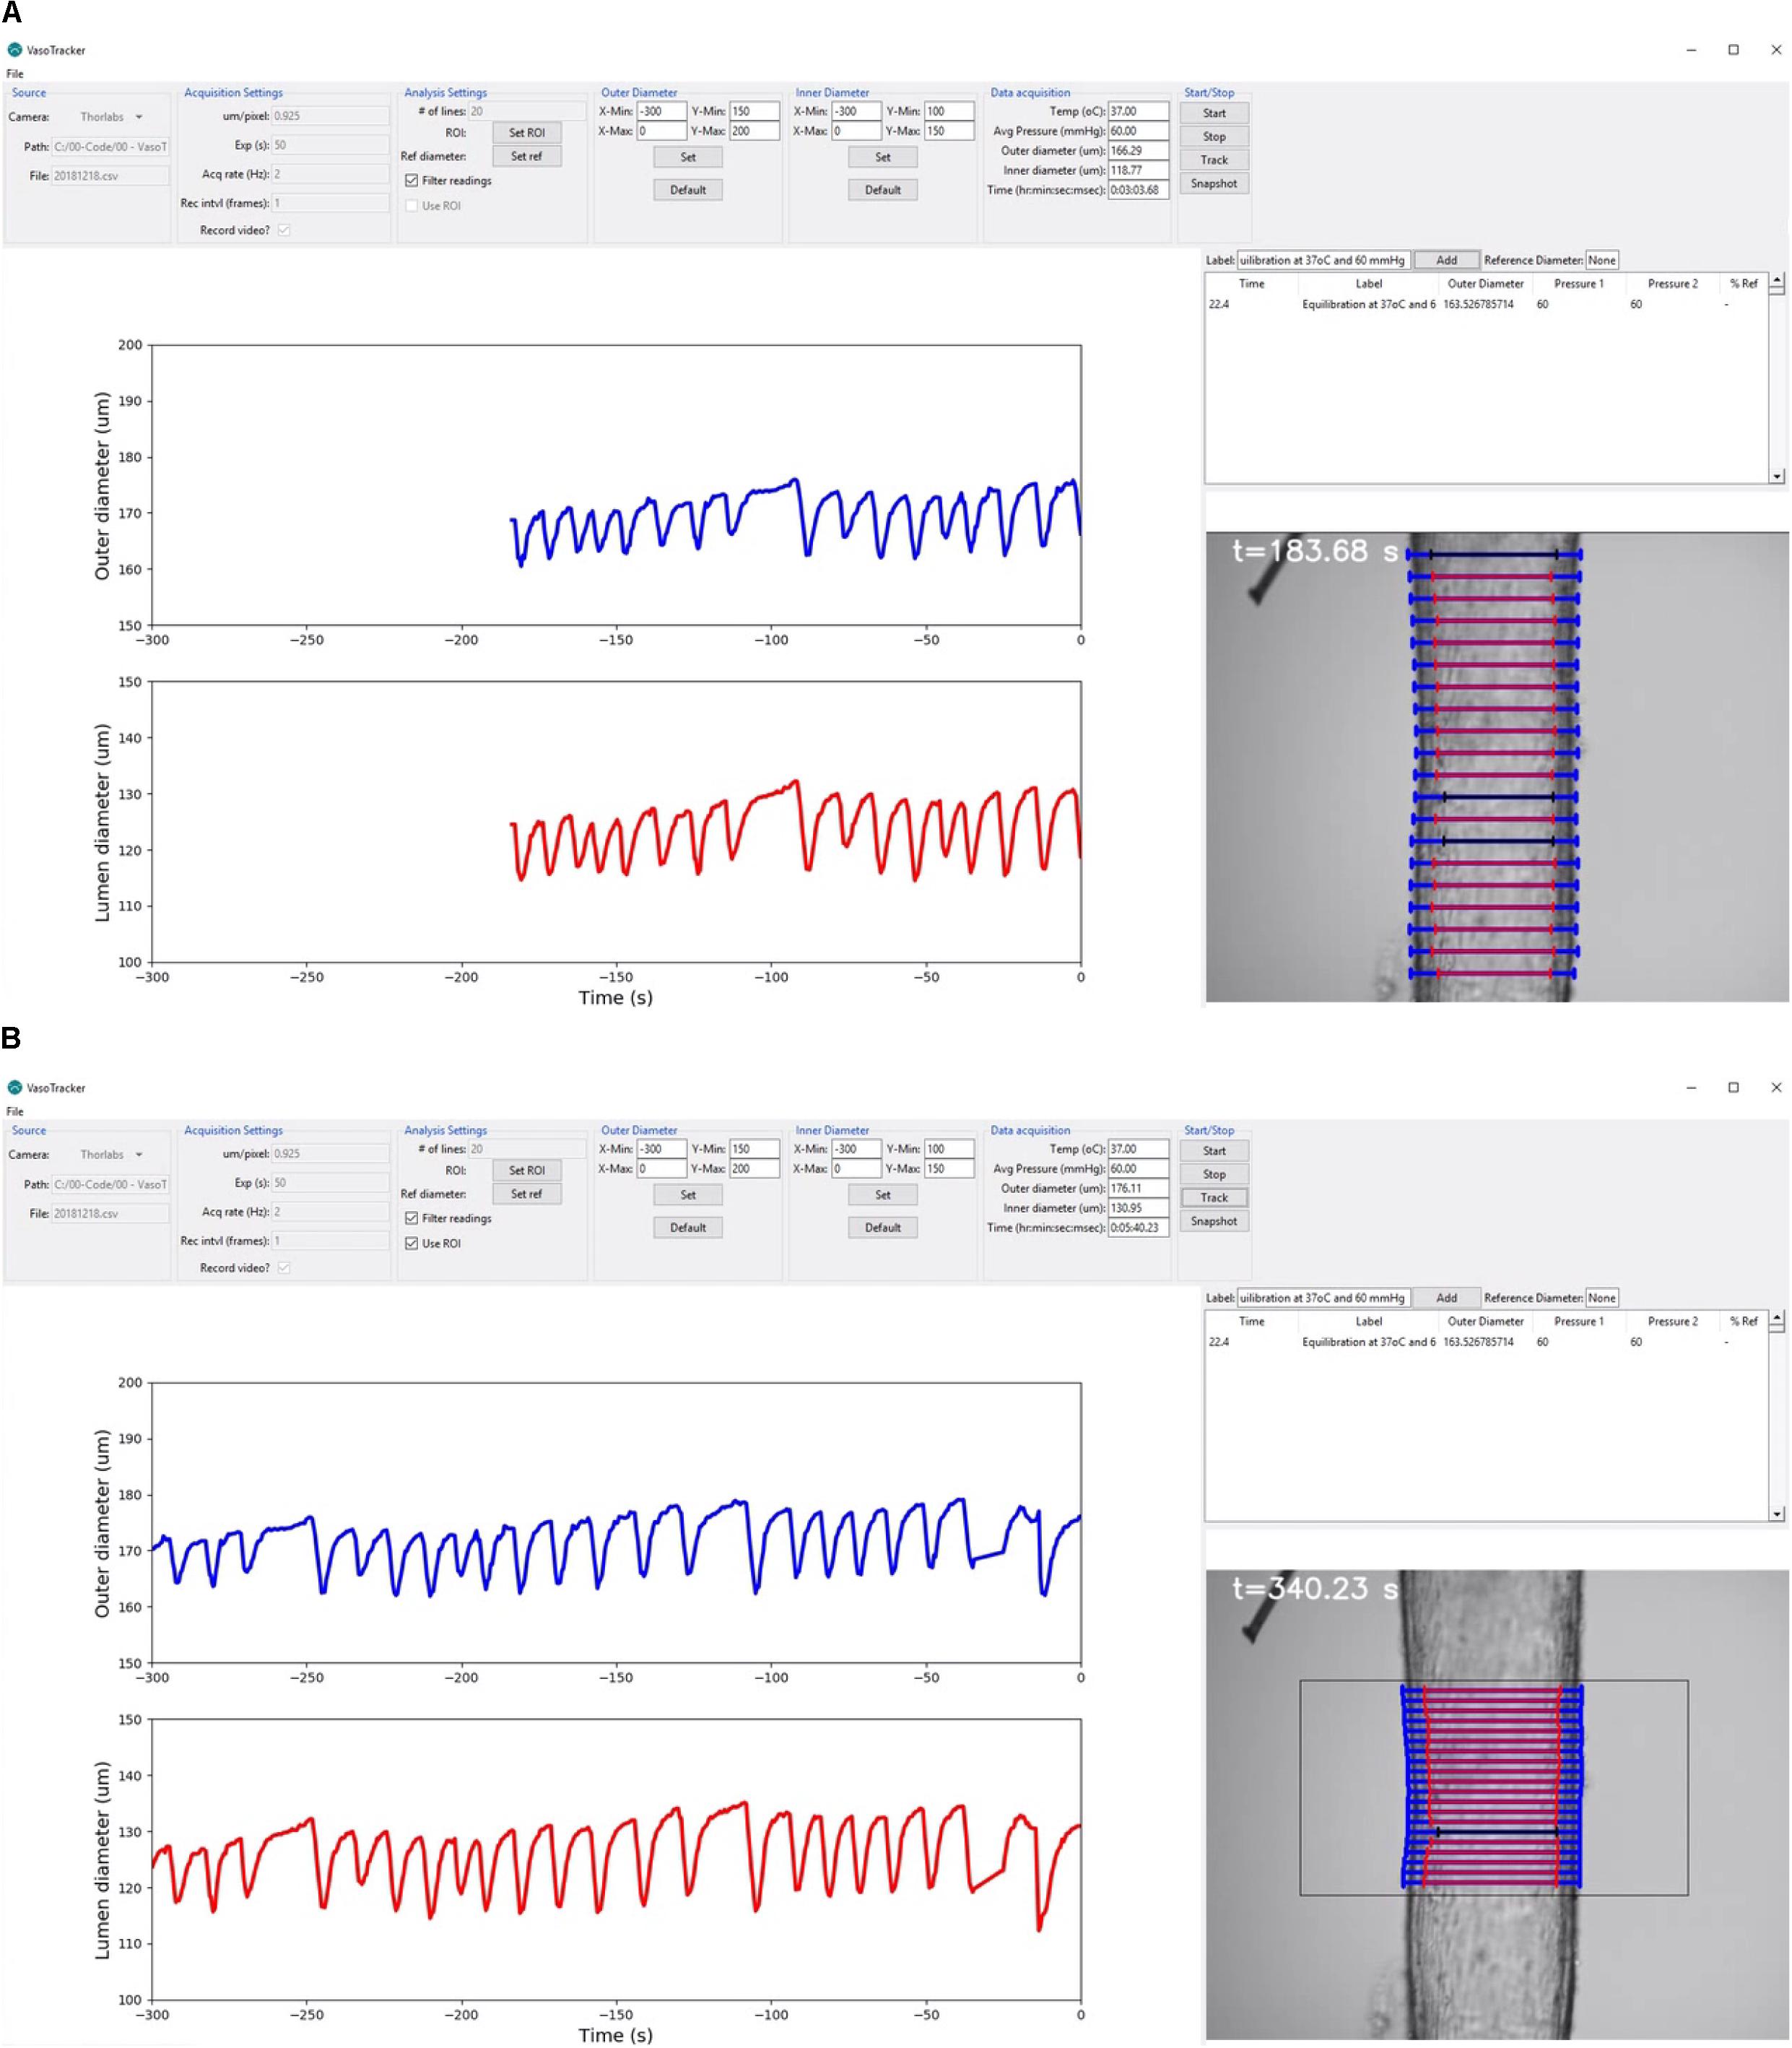1792x2048 pixels.
Task: Click File field 20181218.csv in lower window
Action: [x=110, y=1213]
